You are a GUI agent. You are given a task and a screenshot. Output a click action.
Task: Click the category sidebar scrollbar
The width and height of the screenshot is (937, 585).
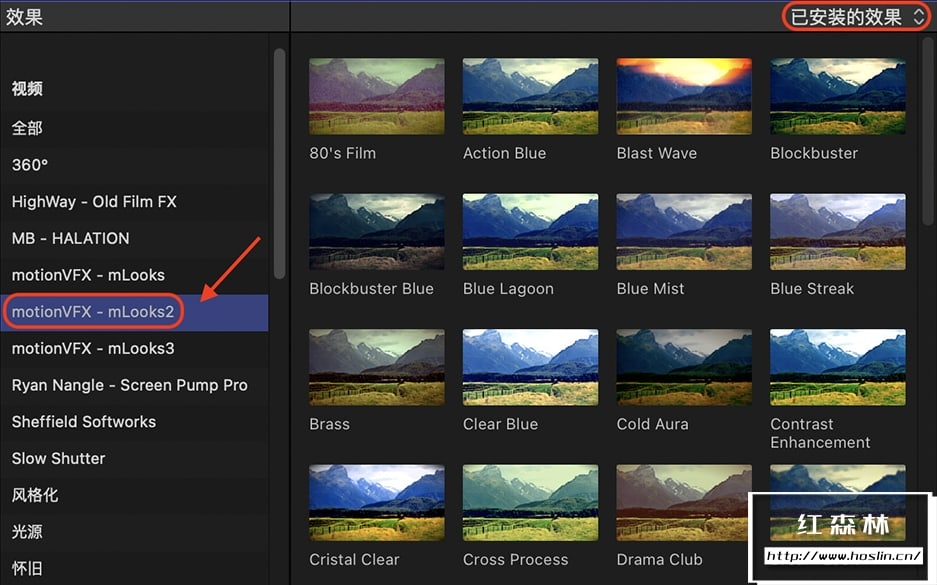(x=279, y=164)
